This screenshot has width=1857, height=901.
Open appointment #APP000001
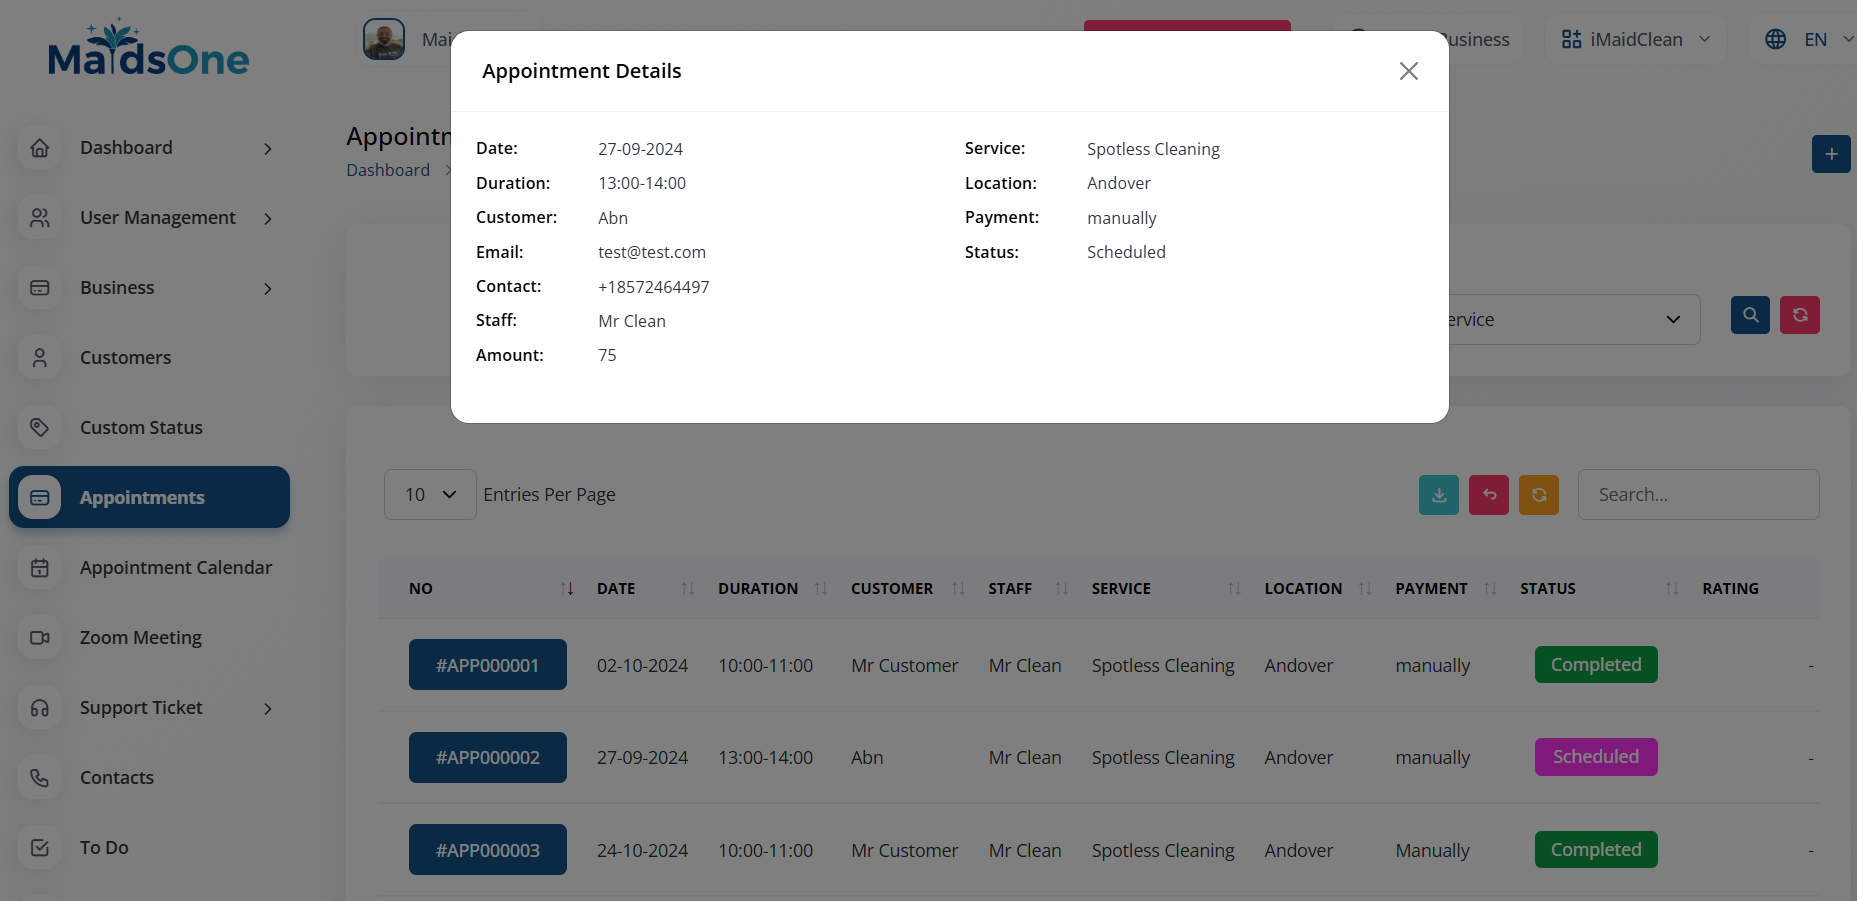coord(487,665)
